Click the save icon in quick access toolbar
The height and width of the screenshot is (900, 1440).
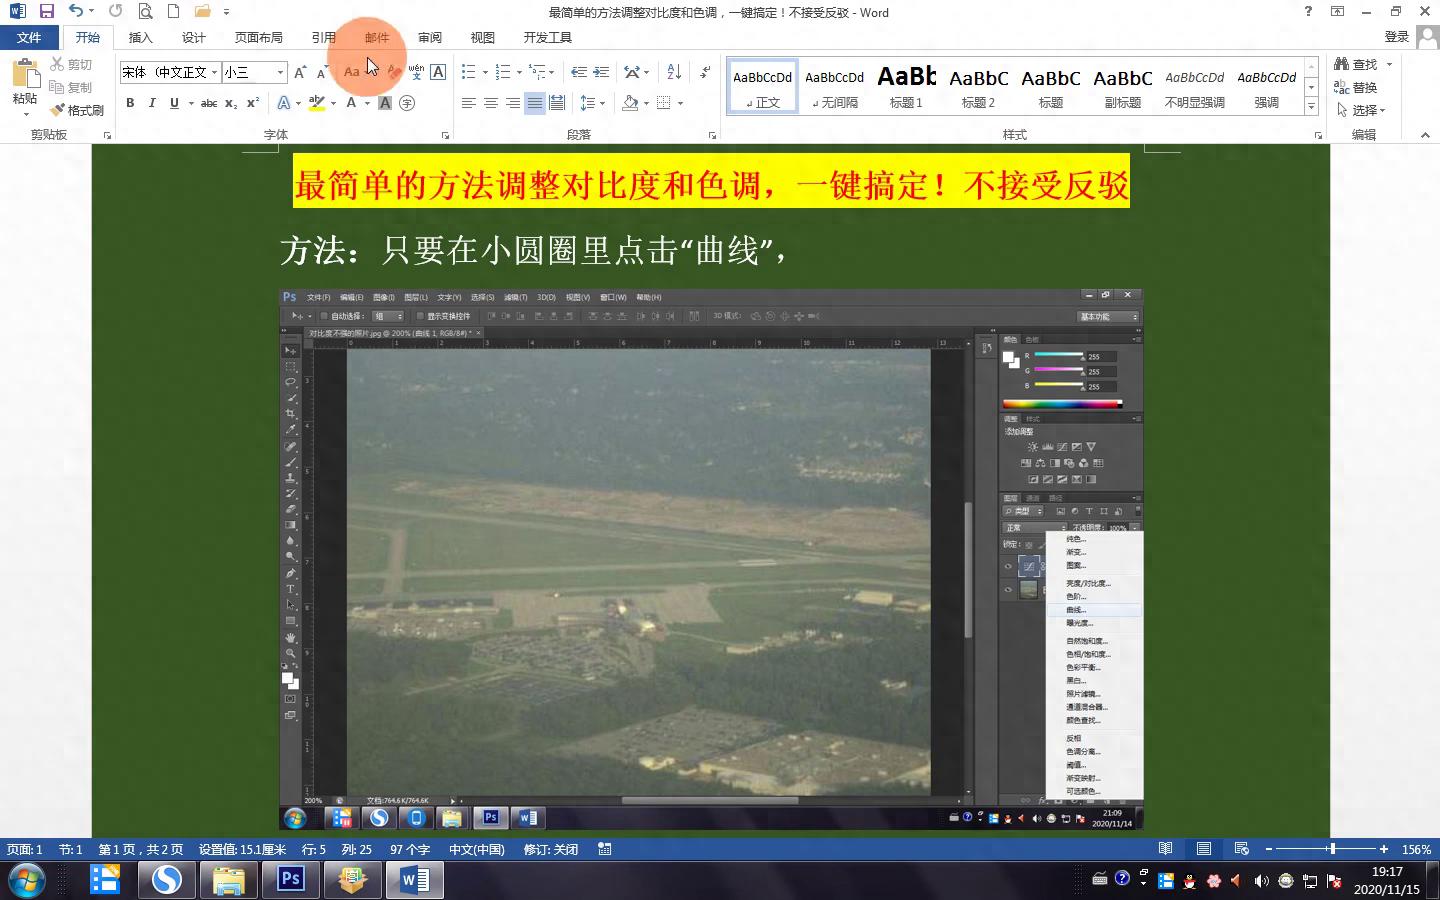(x=47, y=12)
